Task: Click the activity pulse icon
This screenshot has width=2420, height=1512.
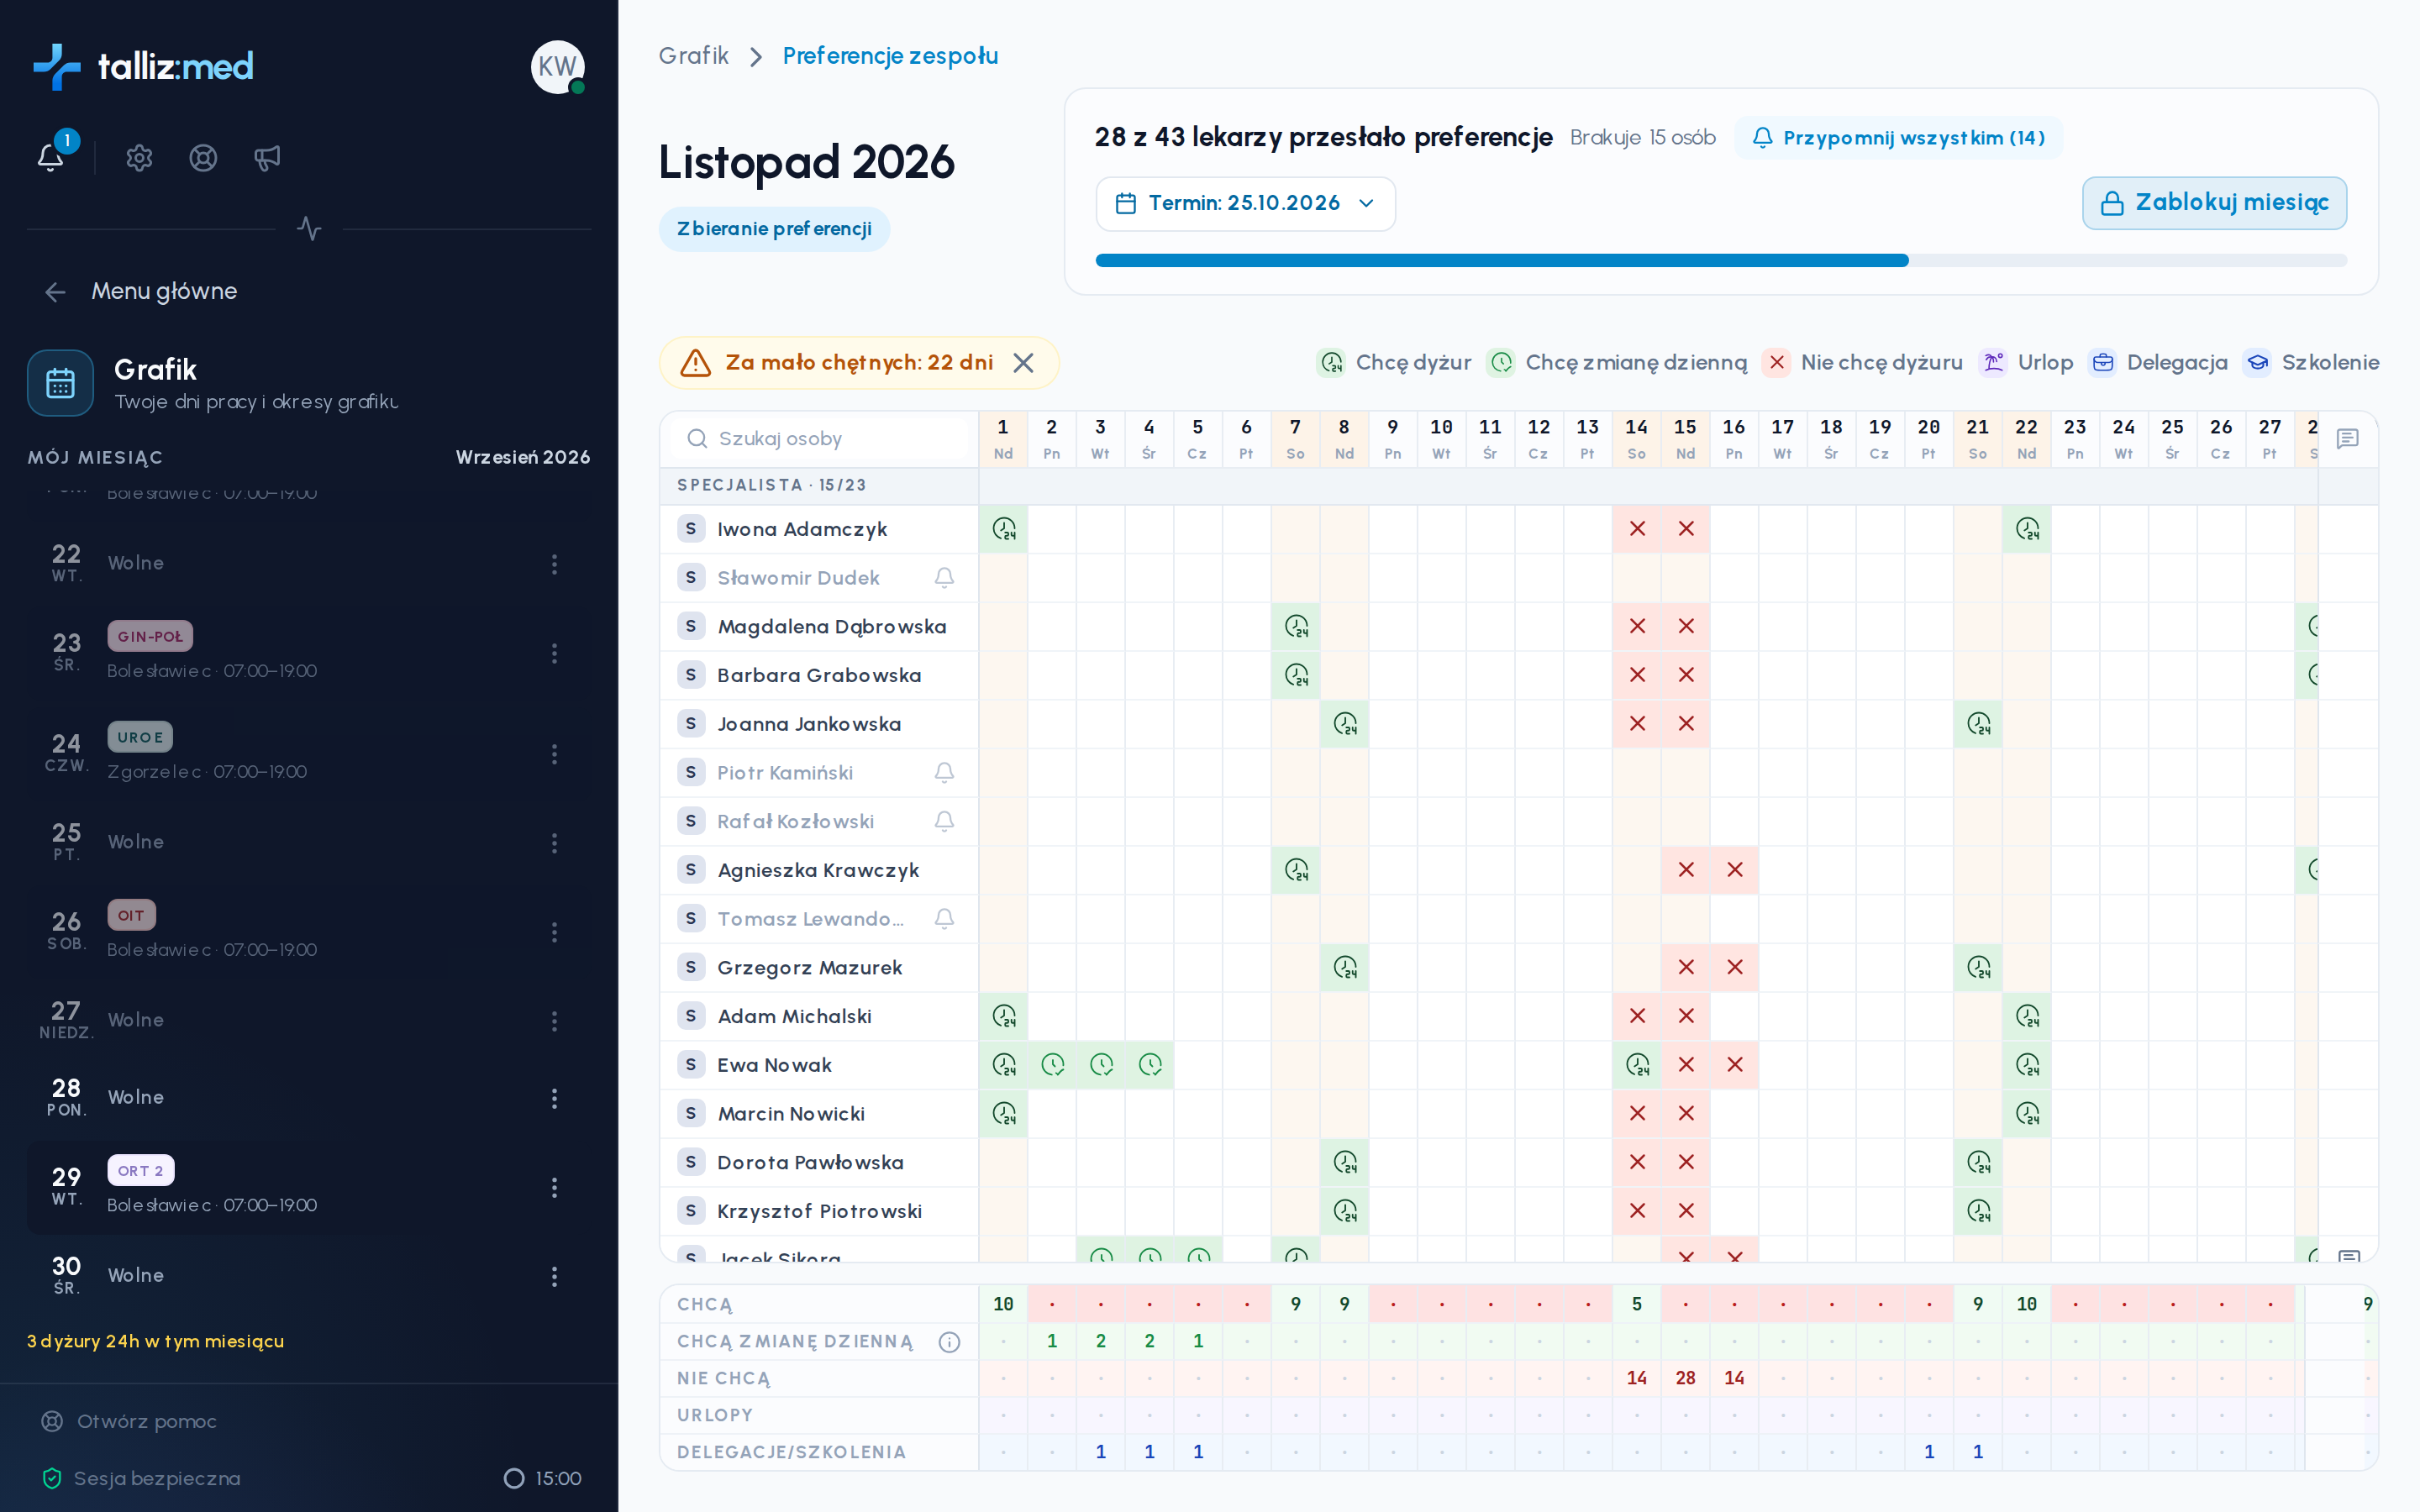Action: pyautogui.click(x=309, y=229)
